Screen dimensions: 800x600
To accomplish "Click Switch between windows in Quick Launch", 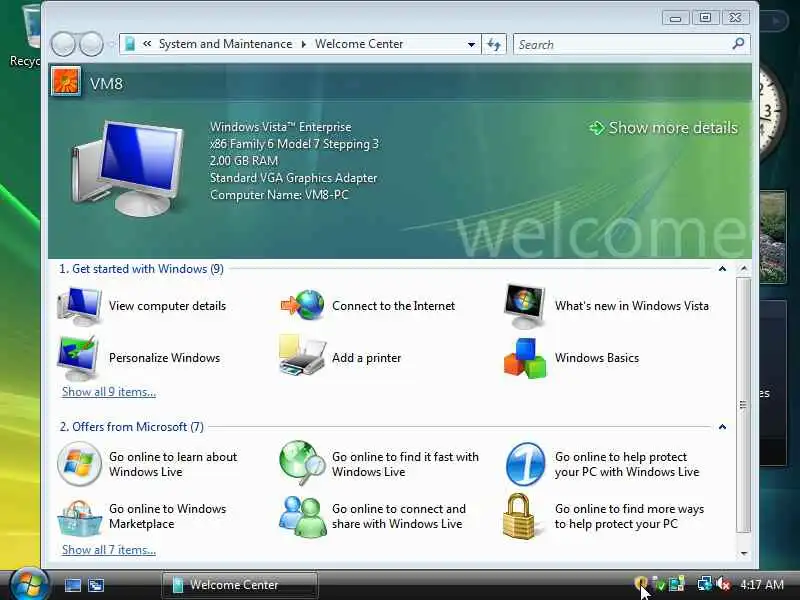I will pos(96,585).
